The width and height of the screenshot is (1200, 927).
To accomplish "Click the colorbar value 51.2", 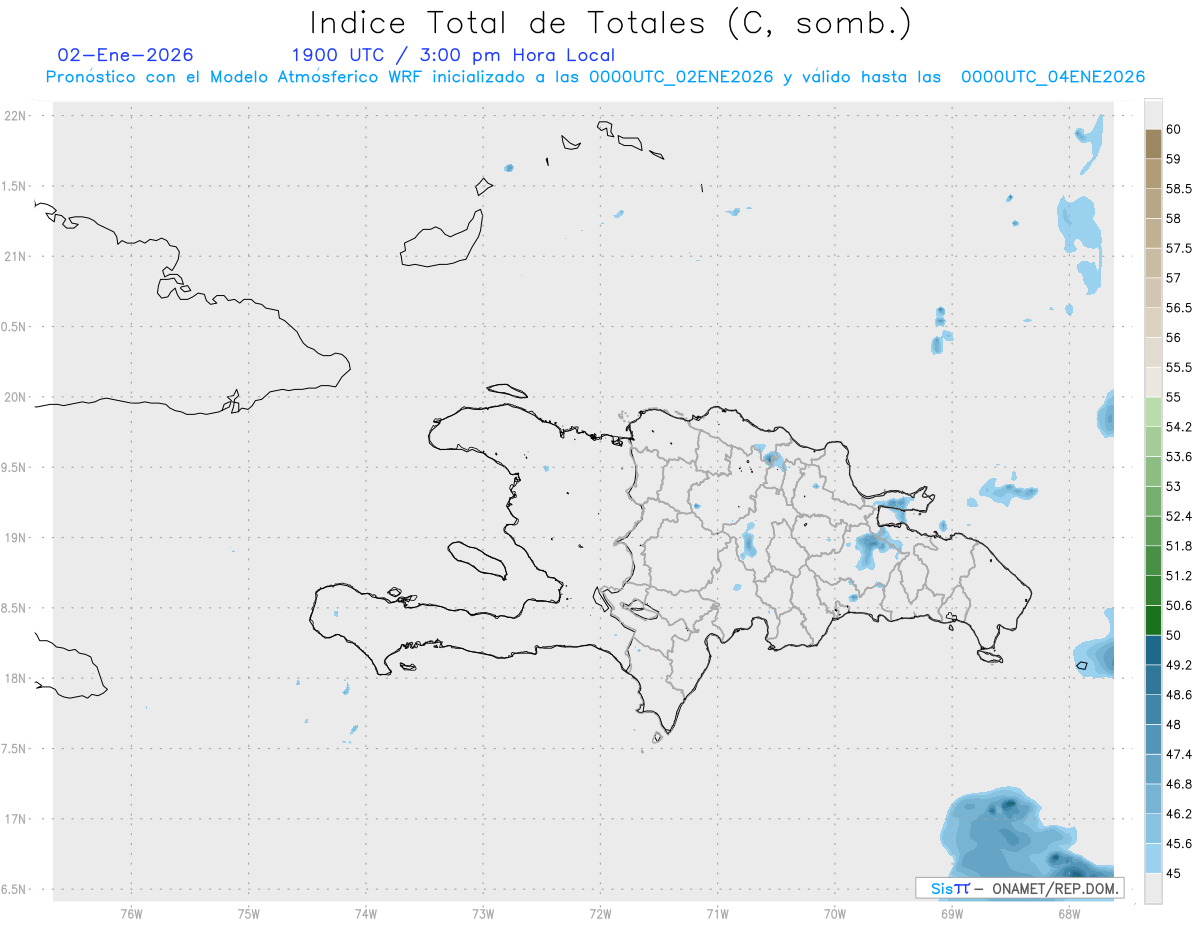I will (x=1178, y=576).
